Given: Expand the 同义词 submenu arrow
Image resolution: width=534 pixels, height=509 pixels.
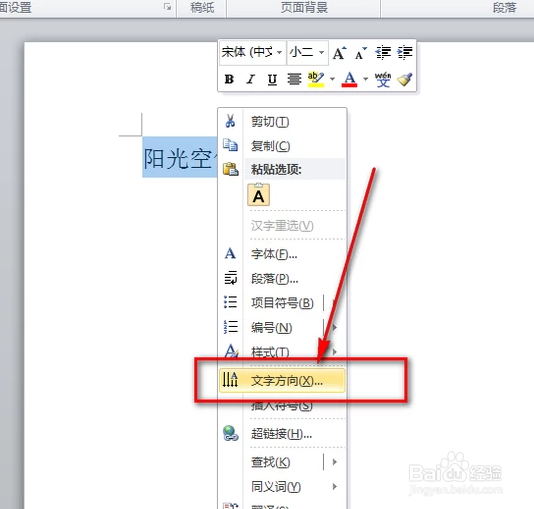Looking at the screenshot, I should point(334,486).
